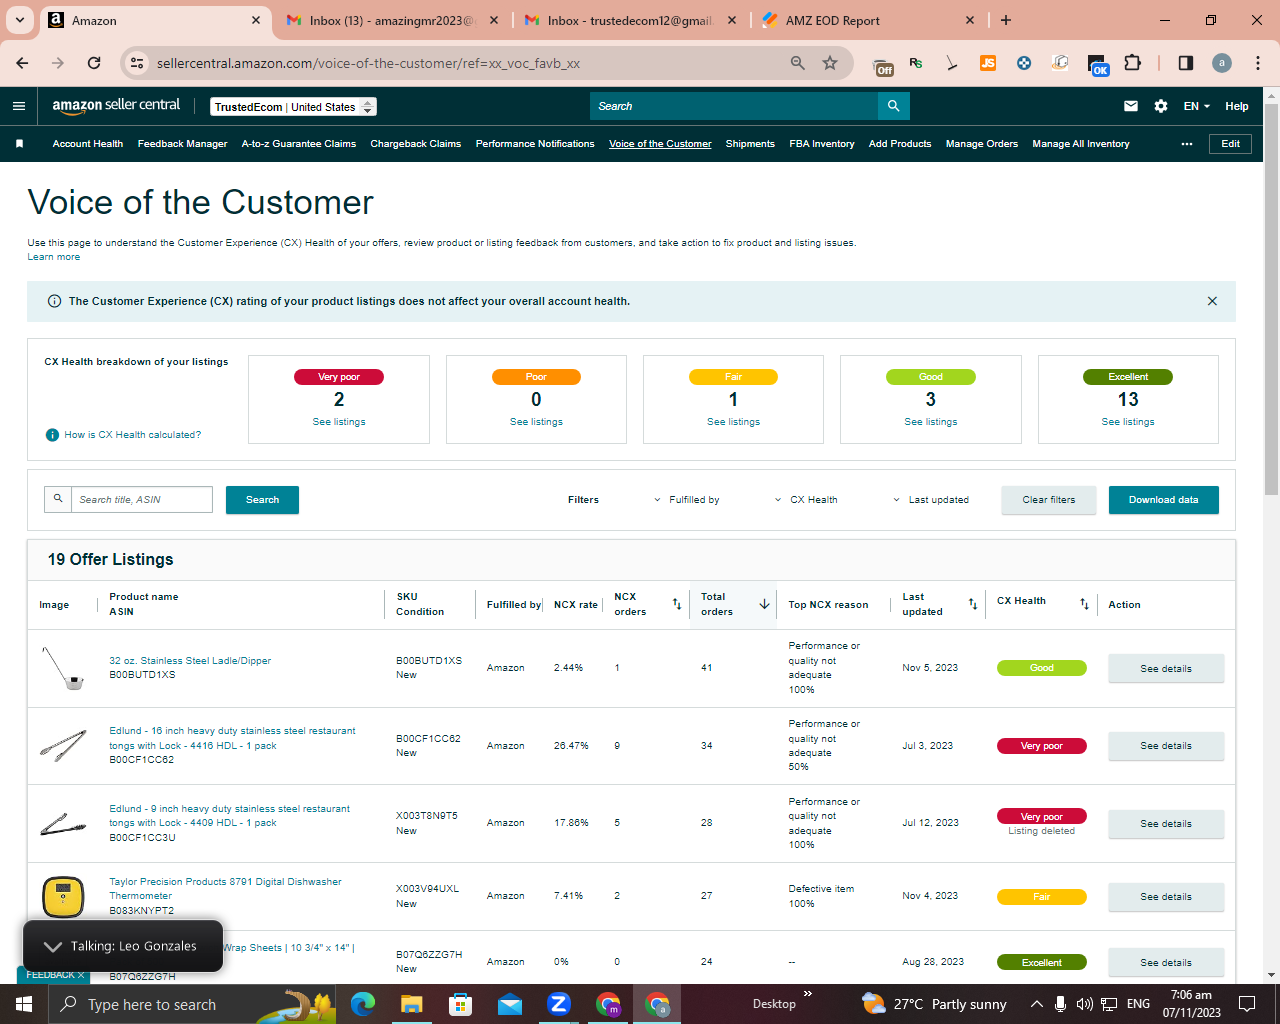
Task: Switch to the Inbox (13) Gmail tab
Action: [x=392, y=20]
